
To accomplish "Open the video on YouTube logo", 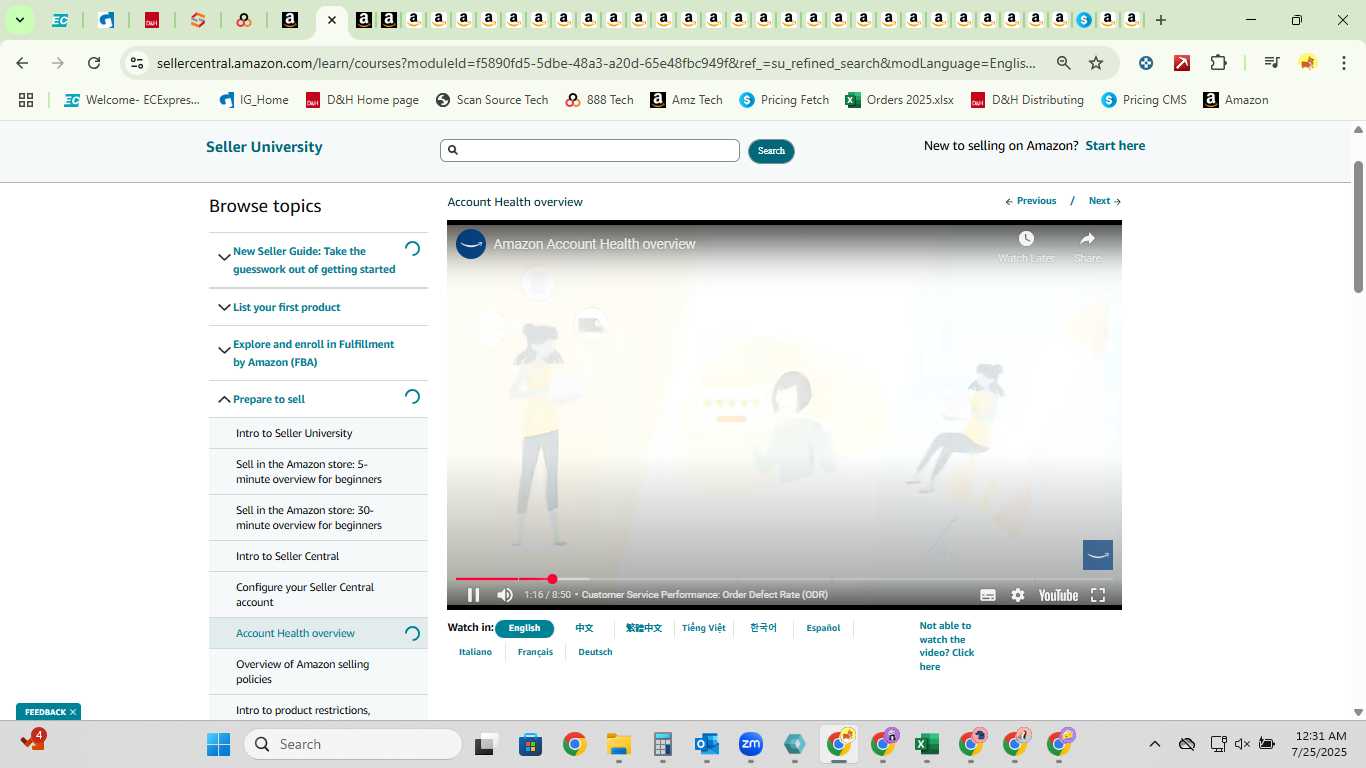I will (1058, 595).
